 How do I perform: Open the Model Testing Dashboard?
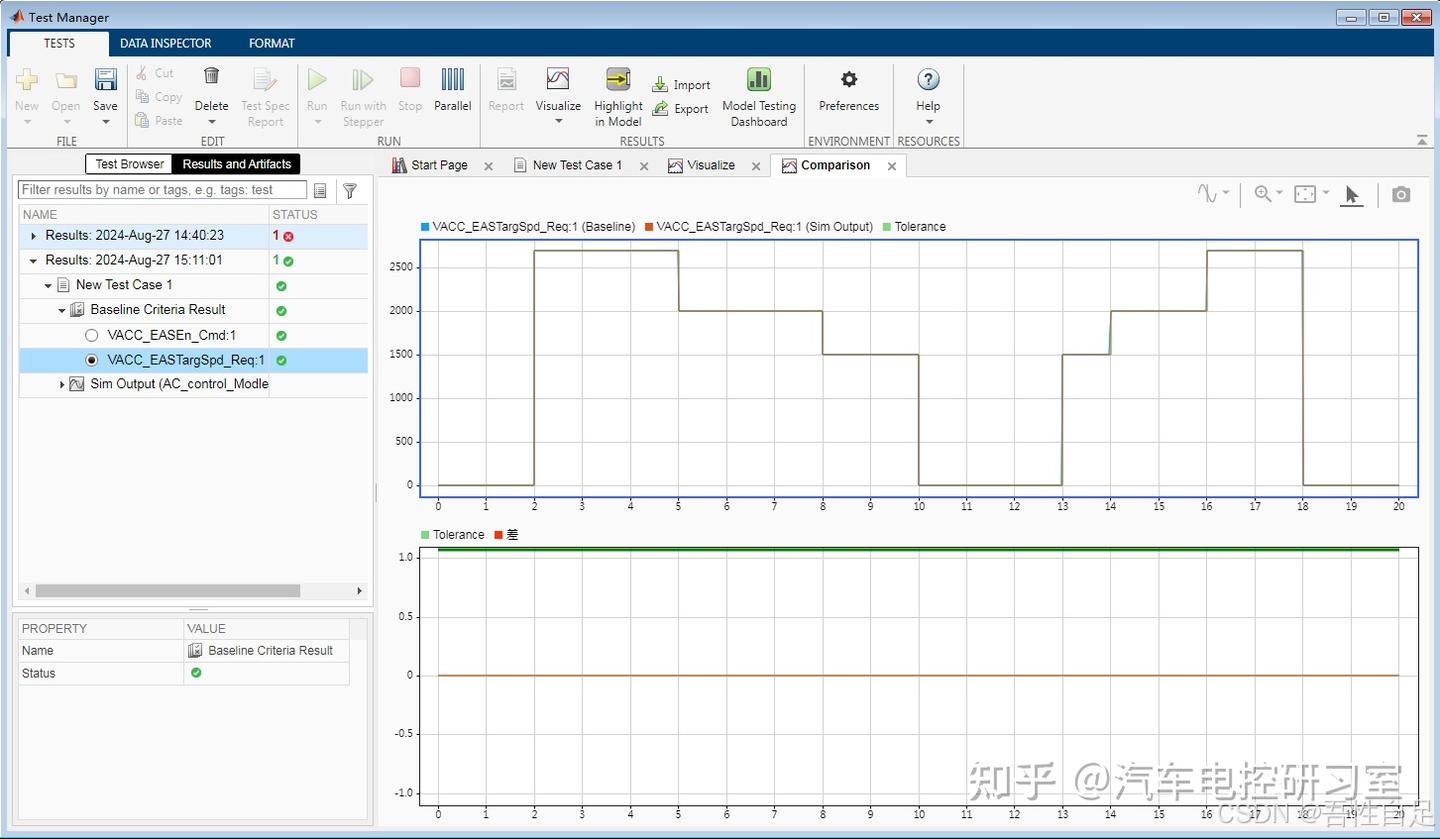(x=758, y=94)
